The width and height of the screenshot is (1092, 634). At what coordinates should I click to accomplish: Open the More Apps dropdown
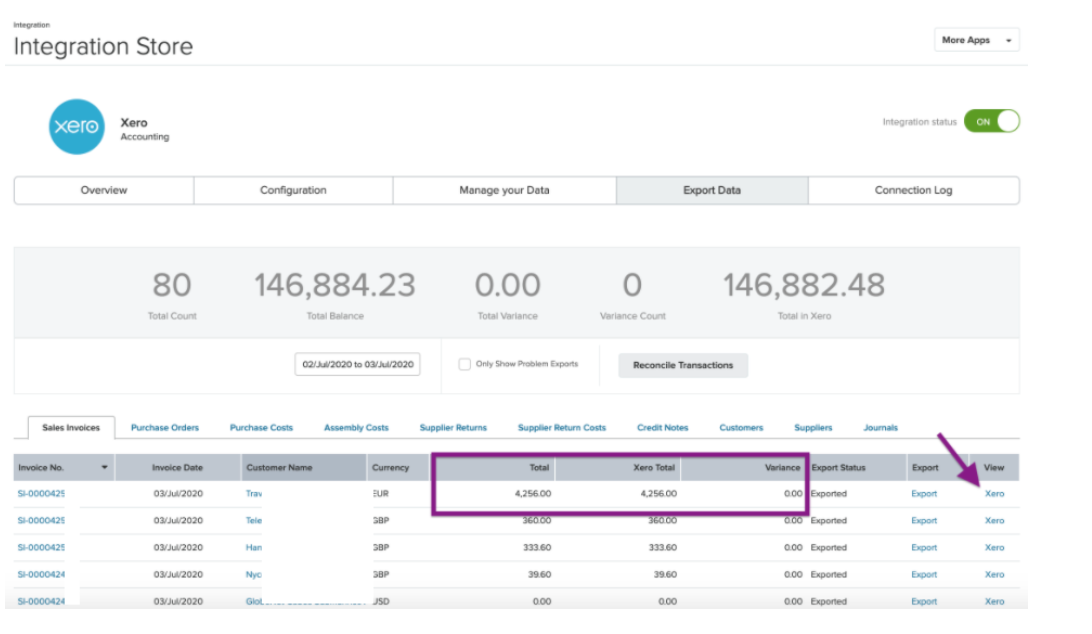pyautogui.click(x=976, y=40)
